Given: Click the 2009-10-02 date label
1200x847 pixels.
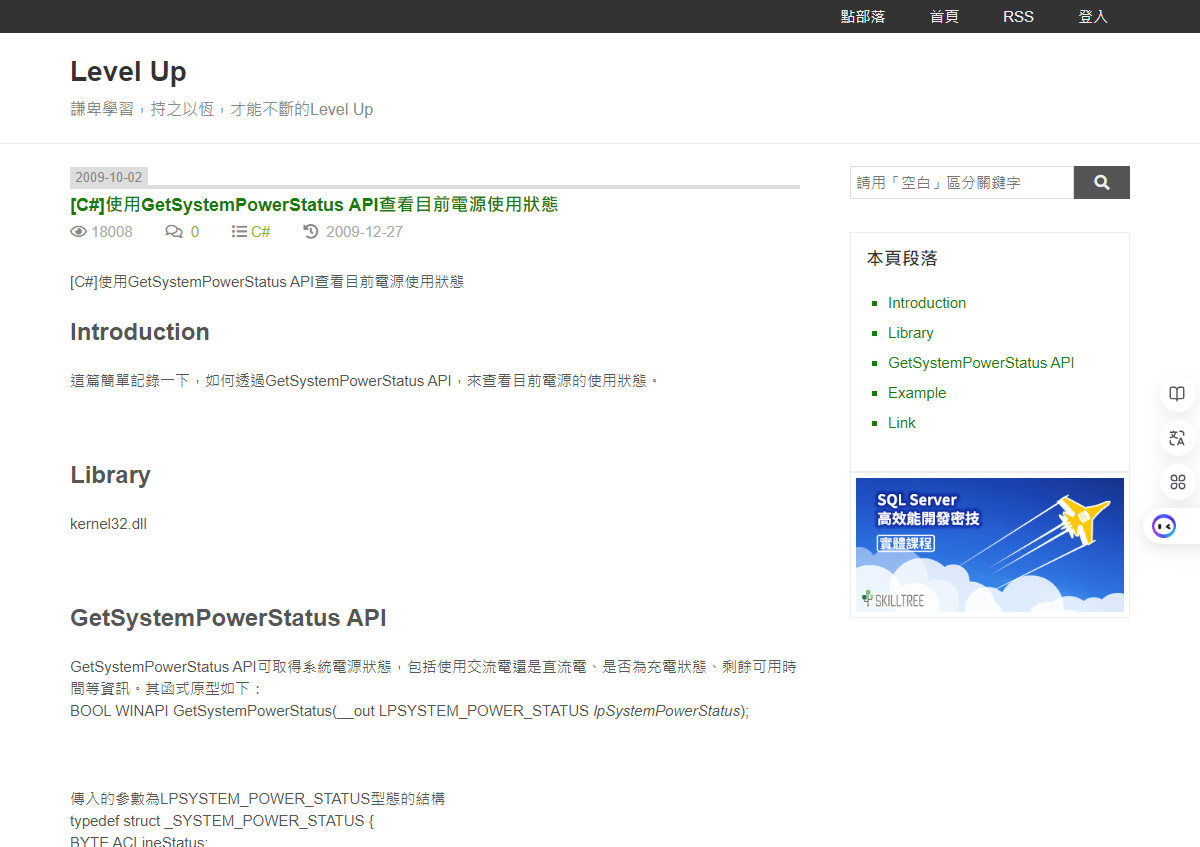Looking at the screenshot, I should pos(109,177).
